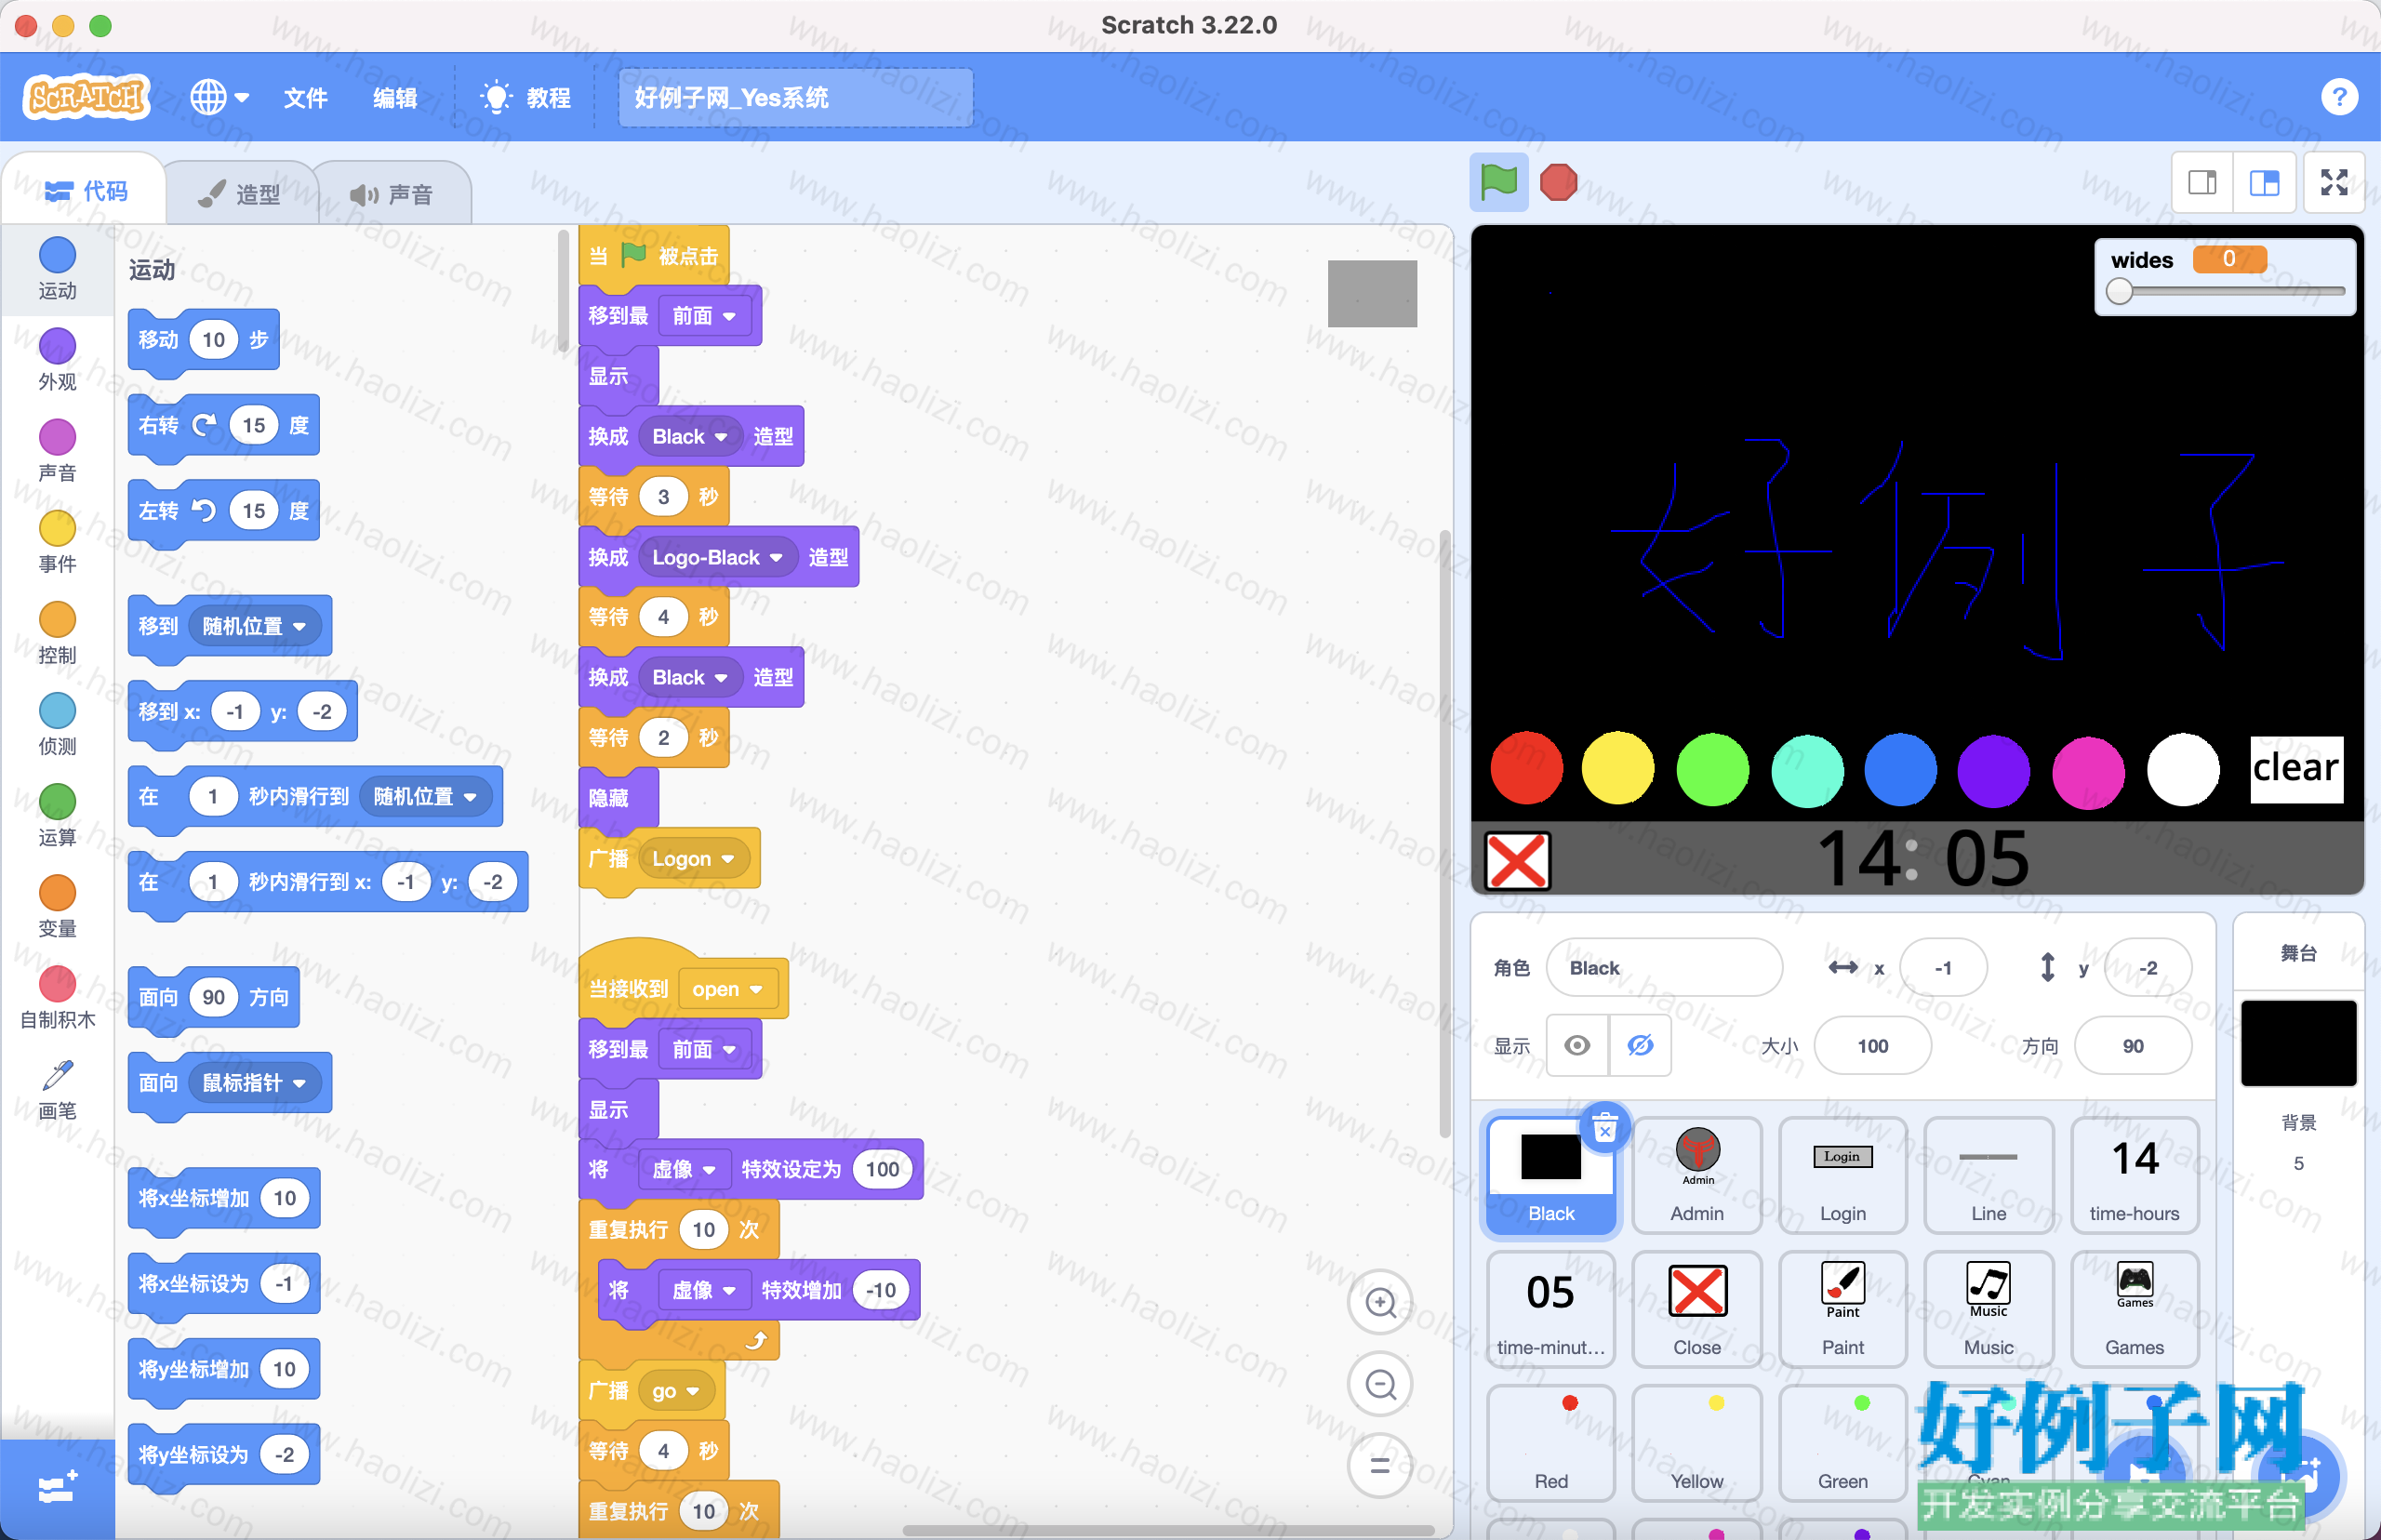
Task: Click the 当绿旗被点击 hat block
Action: pos(653,256)
